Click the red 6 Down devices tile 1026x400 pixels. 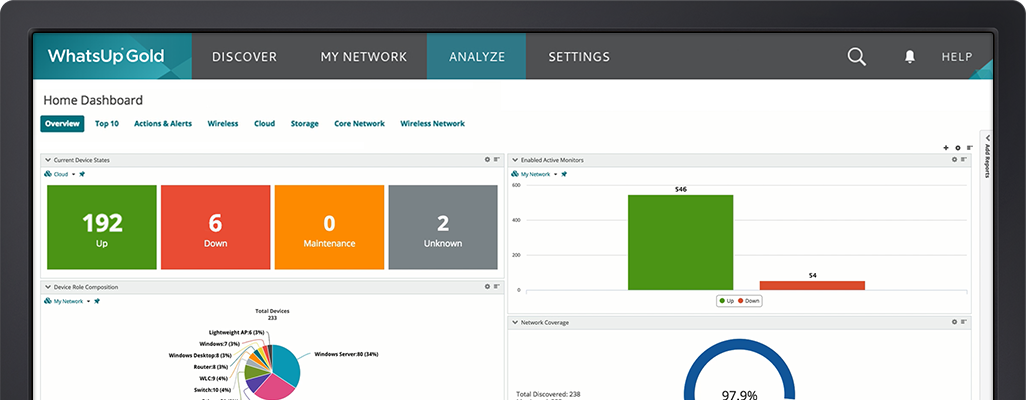[215, 227]
